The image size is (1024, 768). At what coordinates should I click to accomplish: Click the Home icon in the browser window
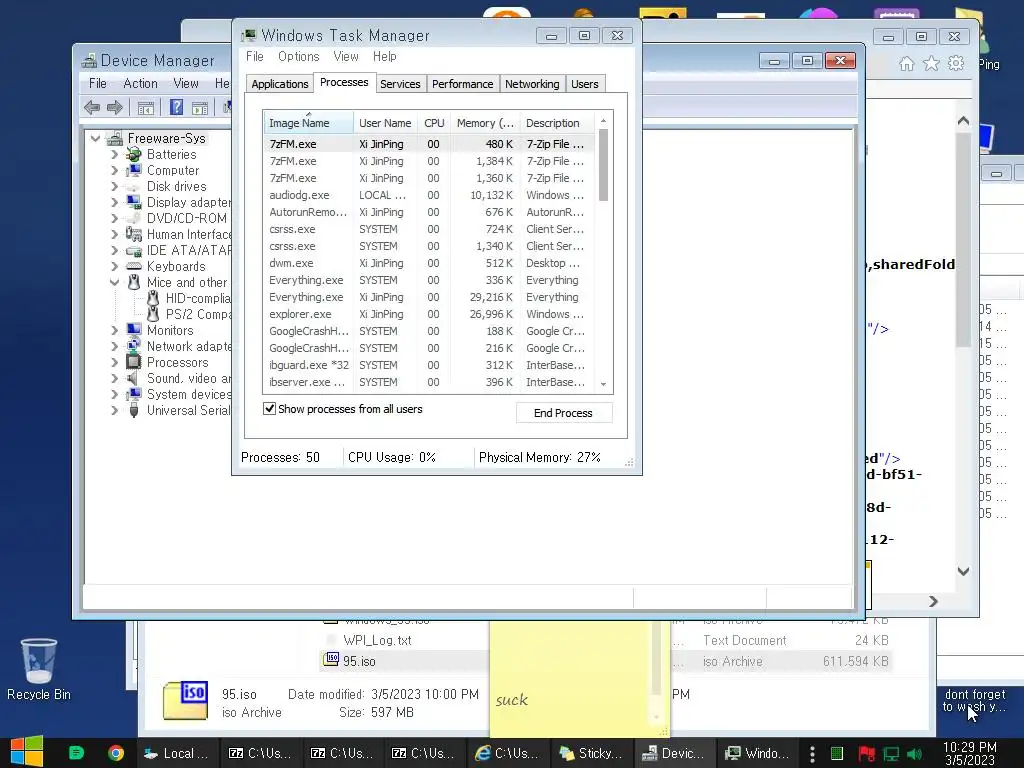tap(906, 63)
